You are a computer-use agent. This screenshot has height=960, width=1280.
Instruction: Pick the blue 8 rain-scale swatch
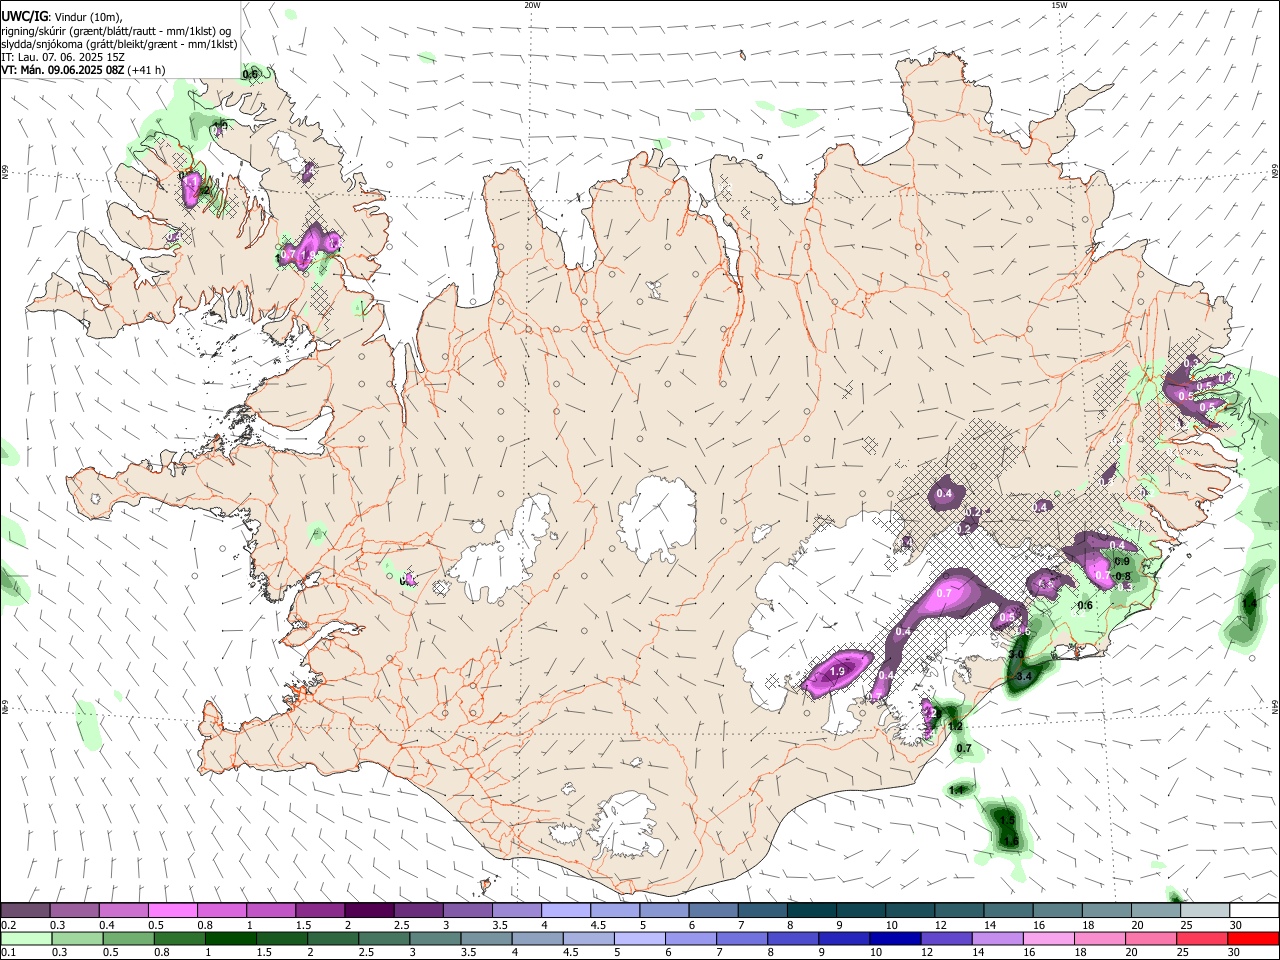click(793, 938)
